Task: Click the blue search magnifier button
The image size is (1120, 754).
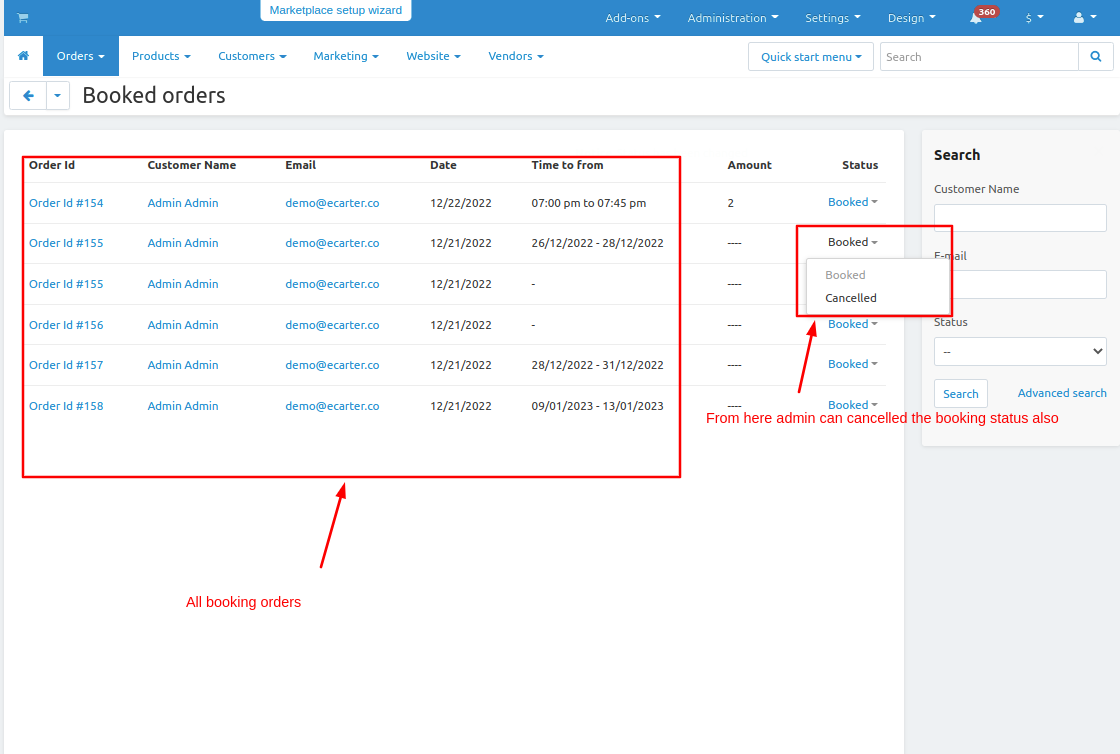Action: 1095,57
